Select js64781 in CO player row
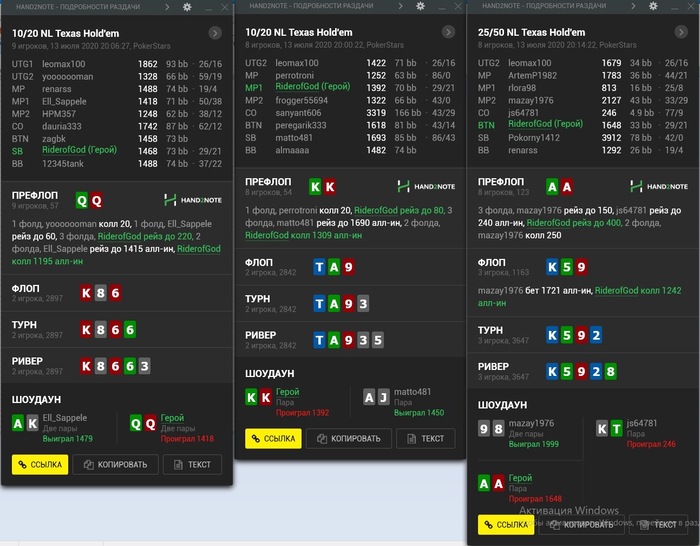700x546 pixels. tap(523, 113)
